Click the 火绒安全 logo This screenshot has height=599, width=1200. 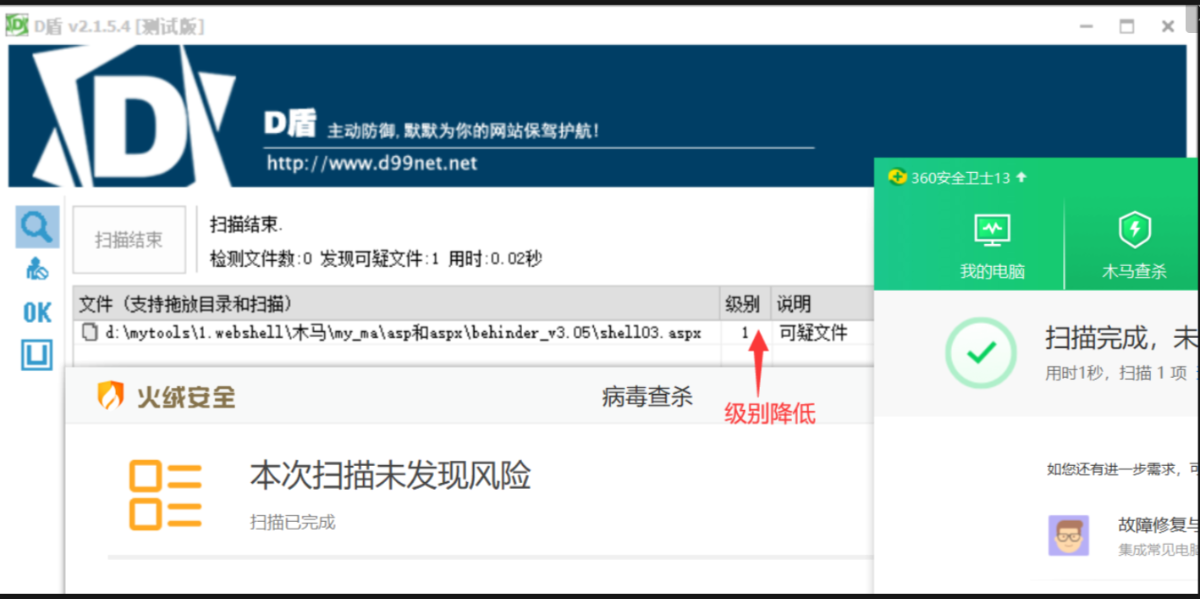166,396
